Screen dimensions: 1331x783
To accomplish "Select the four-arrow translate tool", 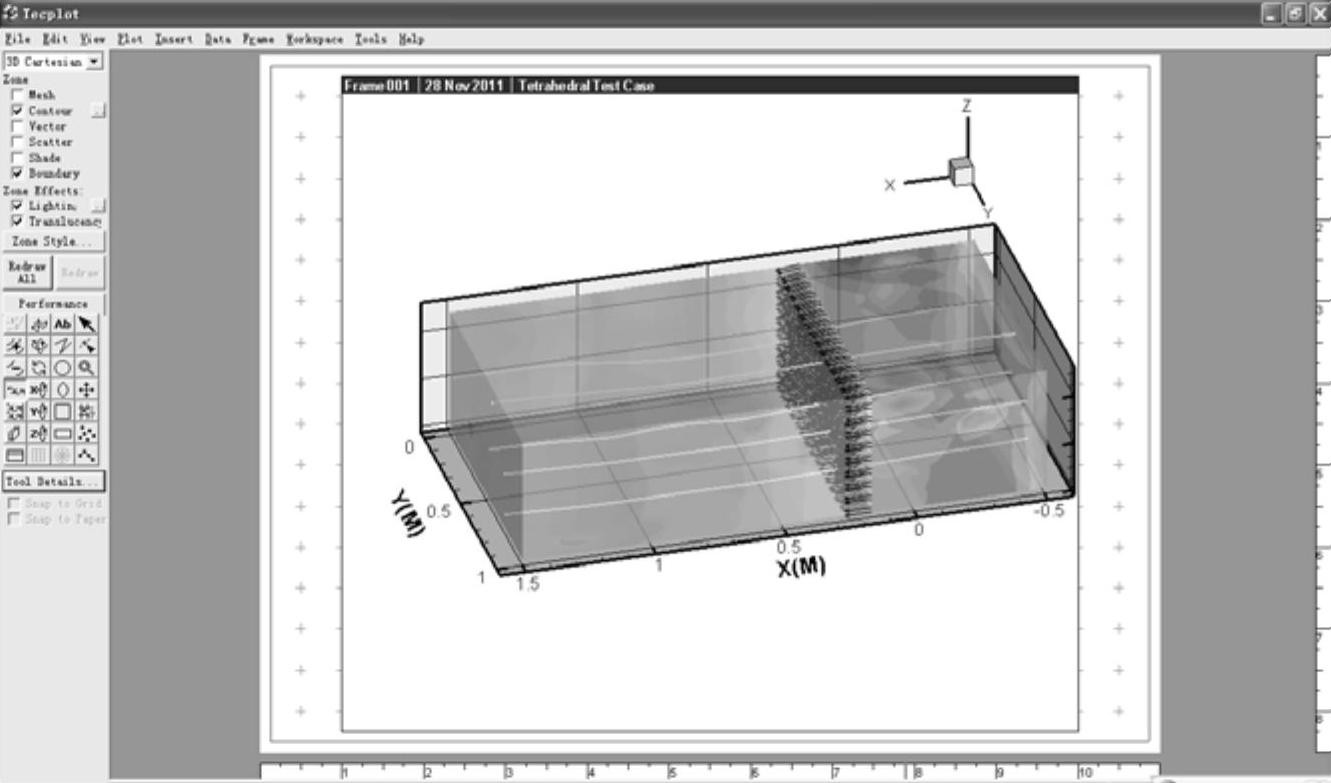I will [x=86, y=389].
